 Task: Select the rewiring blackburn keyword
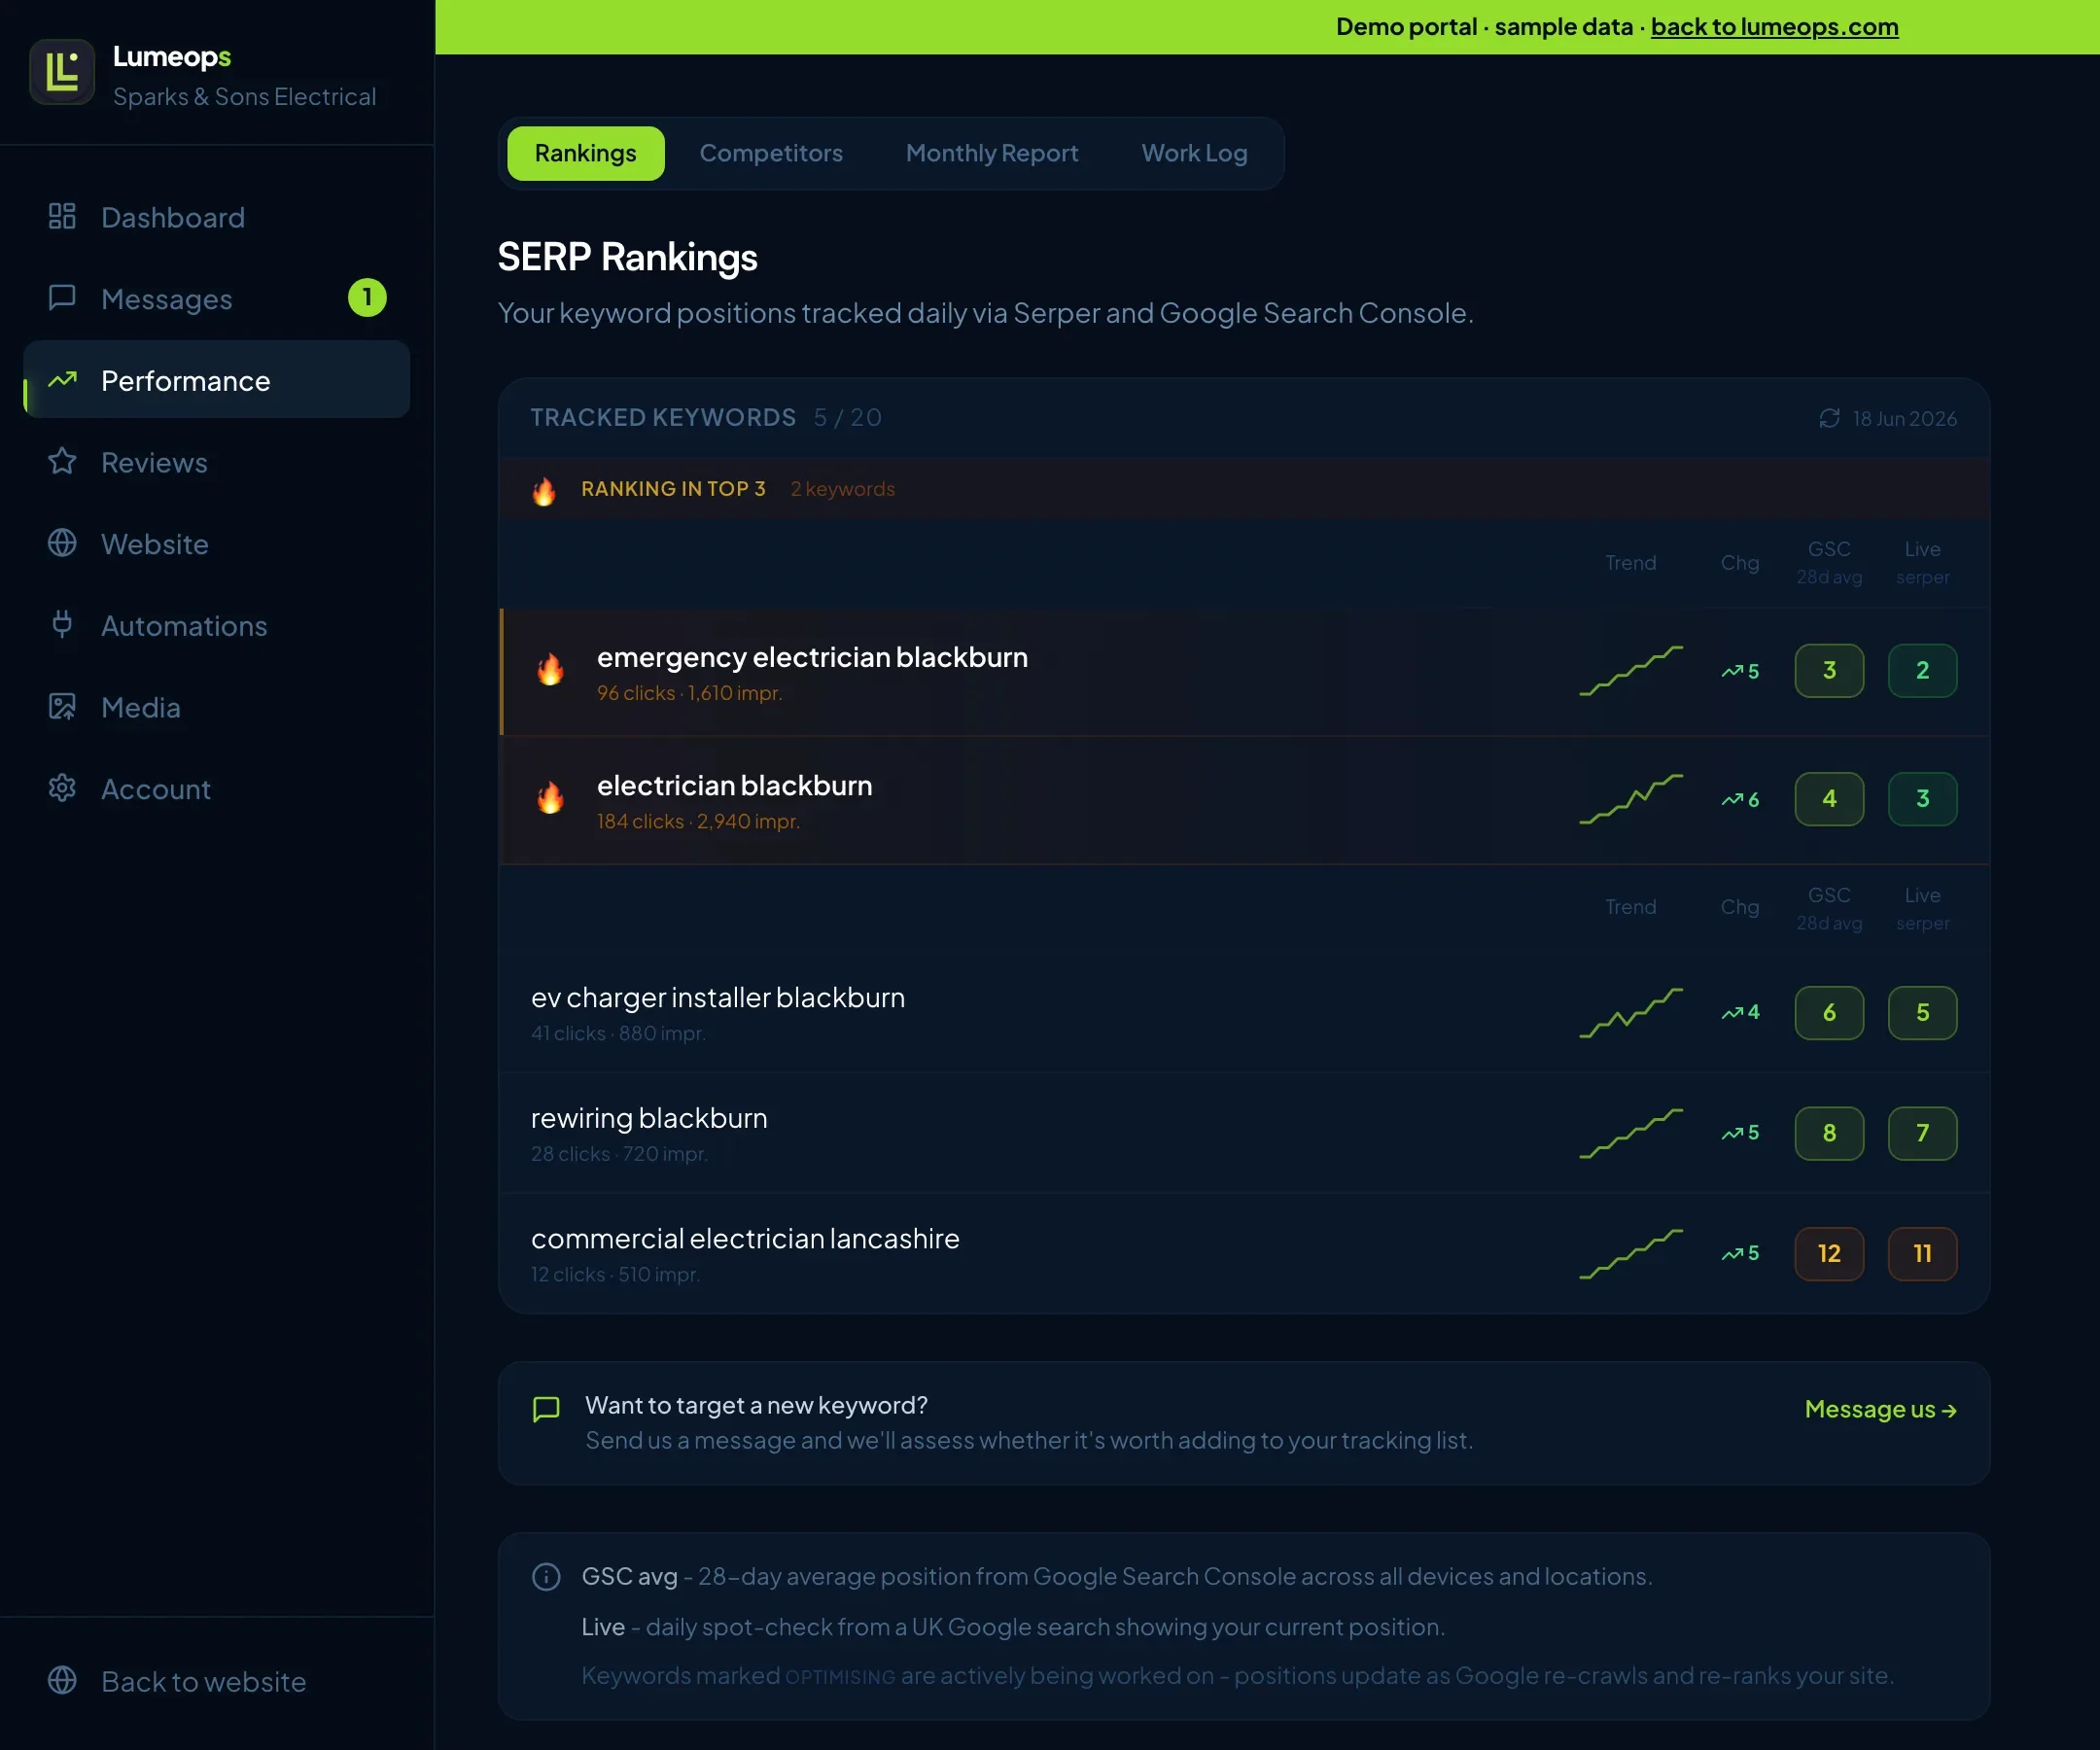(x=649, y=1118)
